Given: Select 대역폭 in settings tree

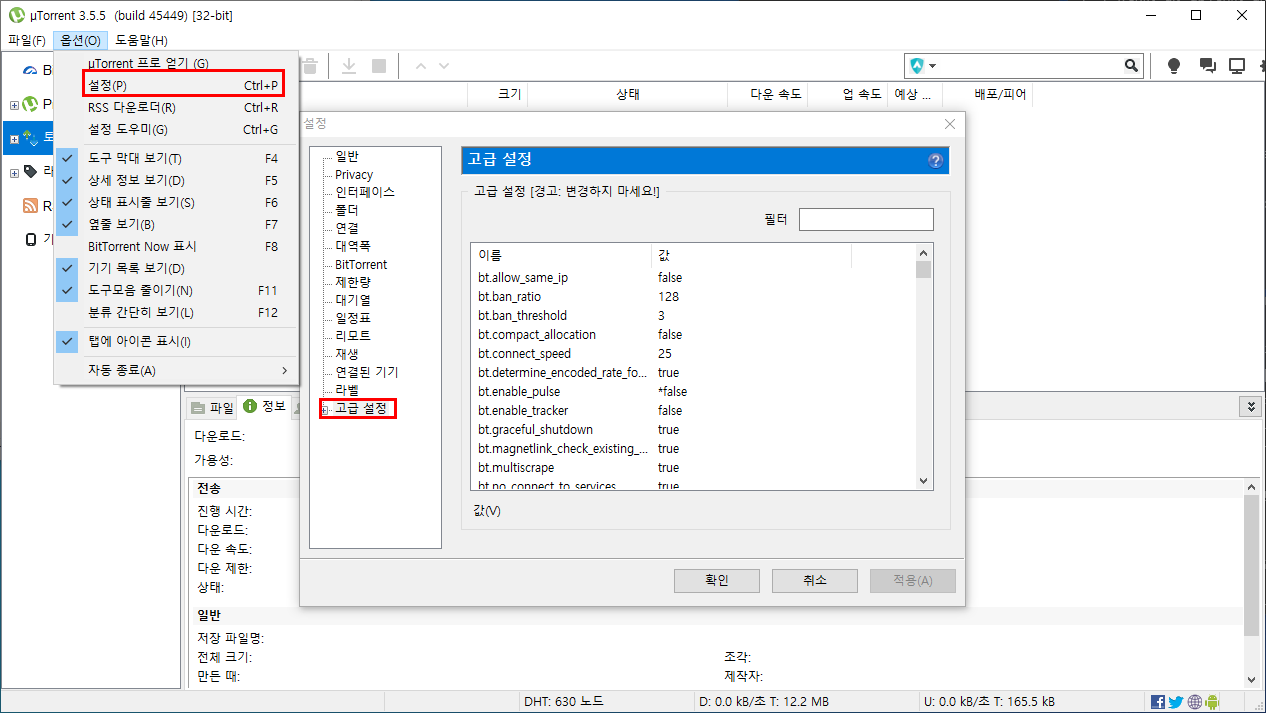Looking at the screenshot, I should 354,246.
